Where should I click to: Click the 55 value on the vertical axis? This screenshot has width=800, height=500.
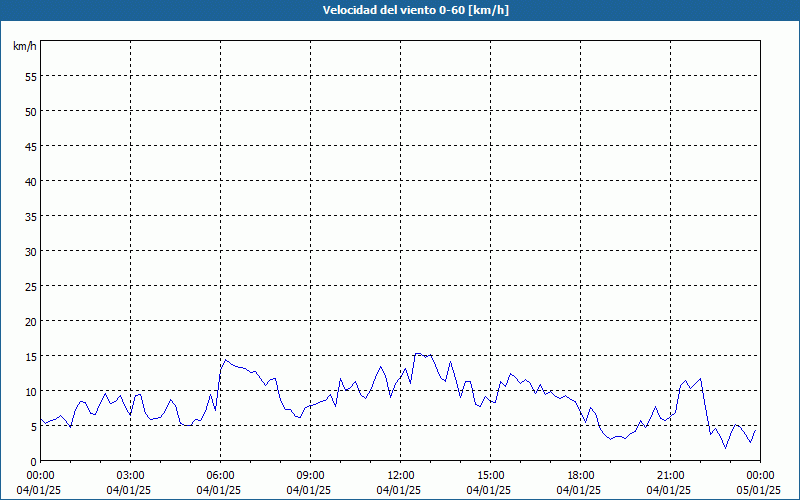click(31, 77)
